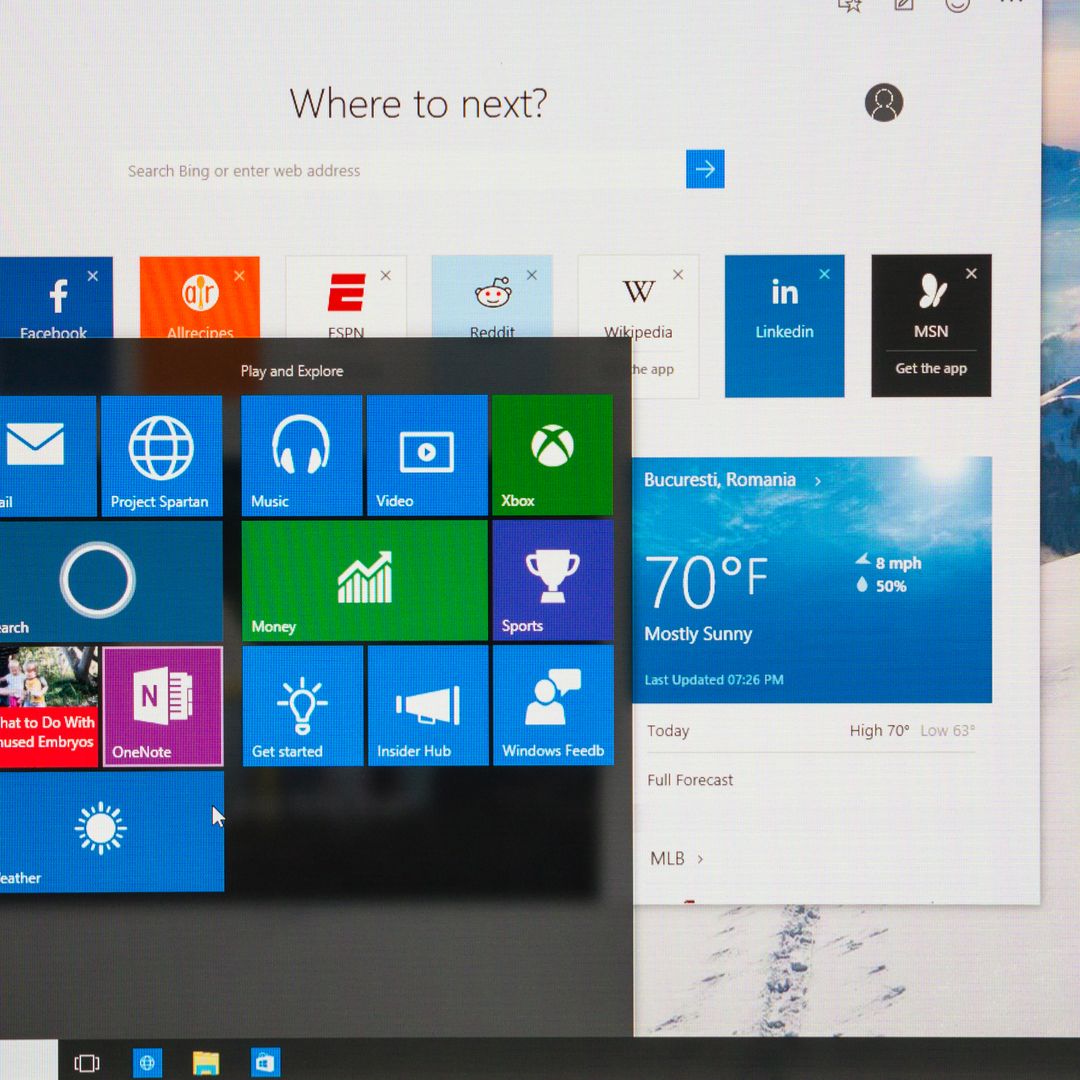Launch the Project Spartan tile
Image resolution: width=1080 pixels, height=1080 pixels.
[x=162, y=456]
